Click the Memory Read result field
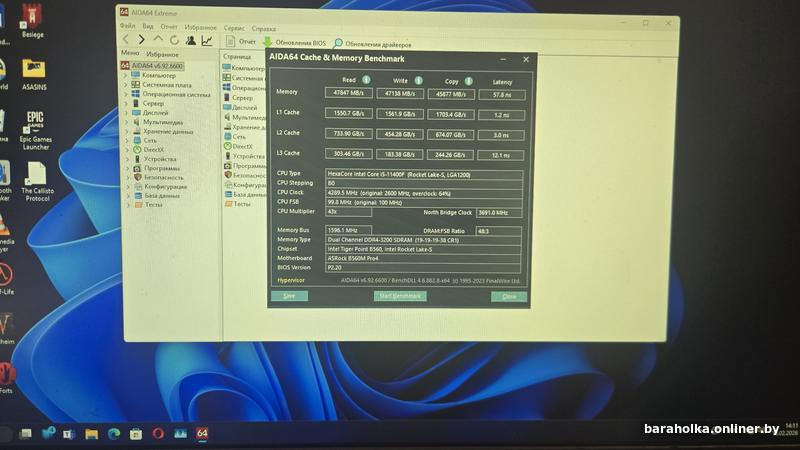 coord(348,93)
